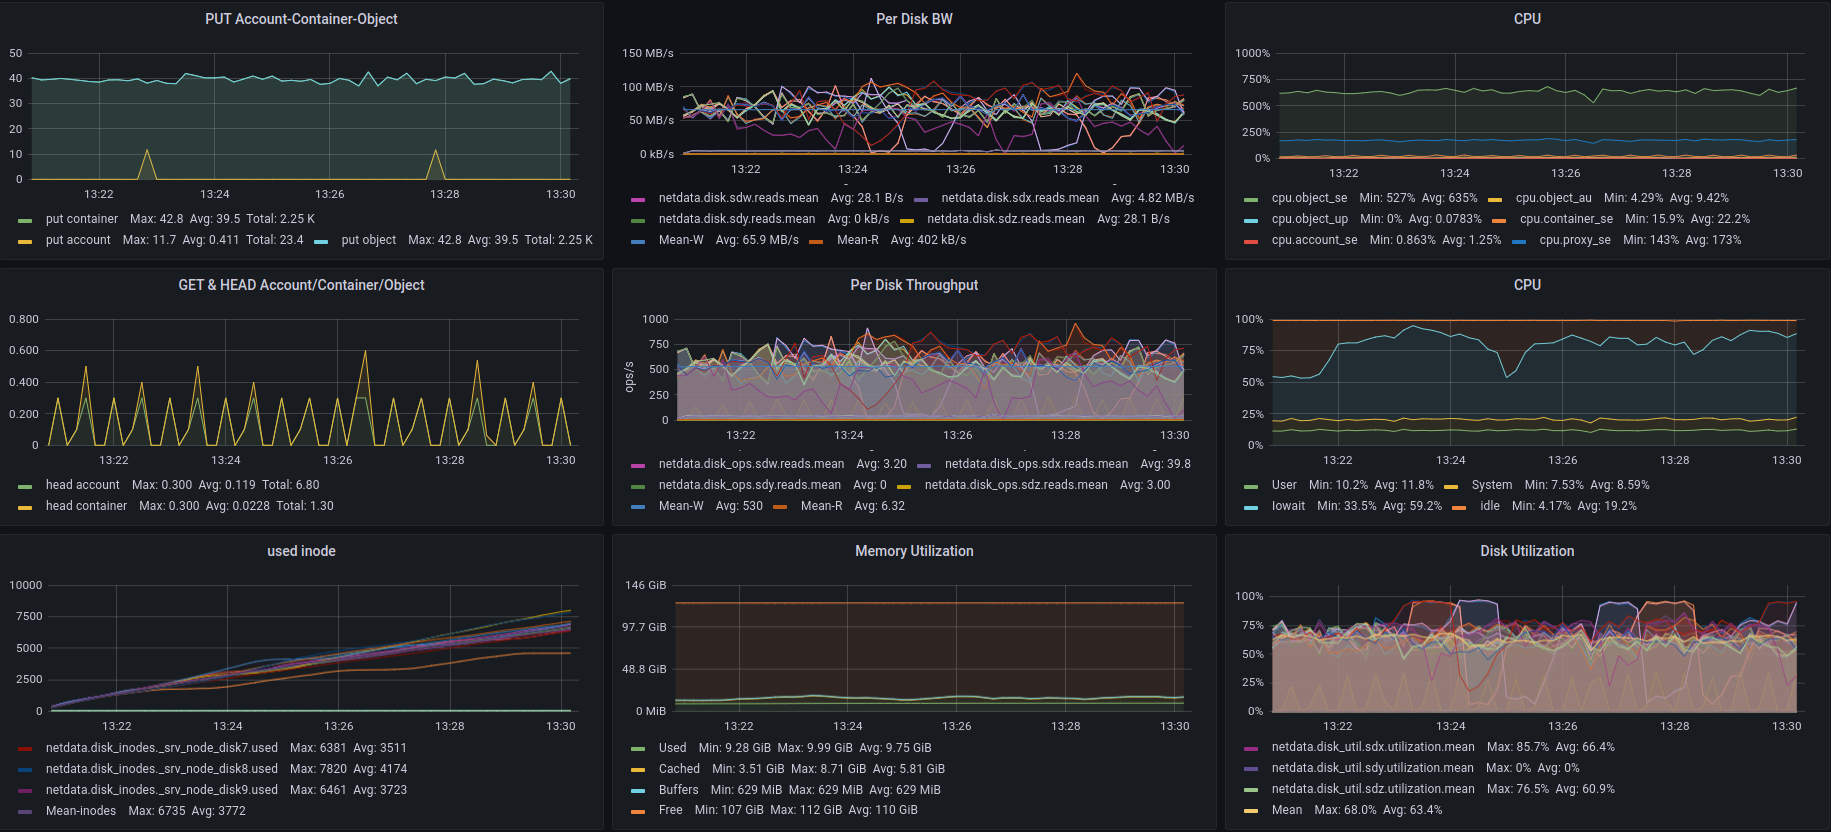
Task: Select the cpu.container_se legend entry
Action: click(1565, 219)
